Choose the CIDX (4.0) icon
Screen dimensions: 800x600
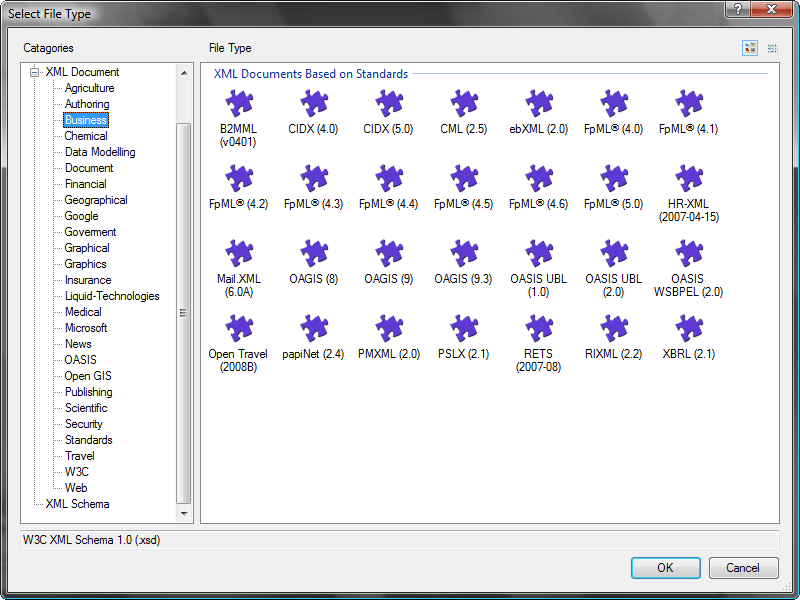tap(313, 104)
